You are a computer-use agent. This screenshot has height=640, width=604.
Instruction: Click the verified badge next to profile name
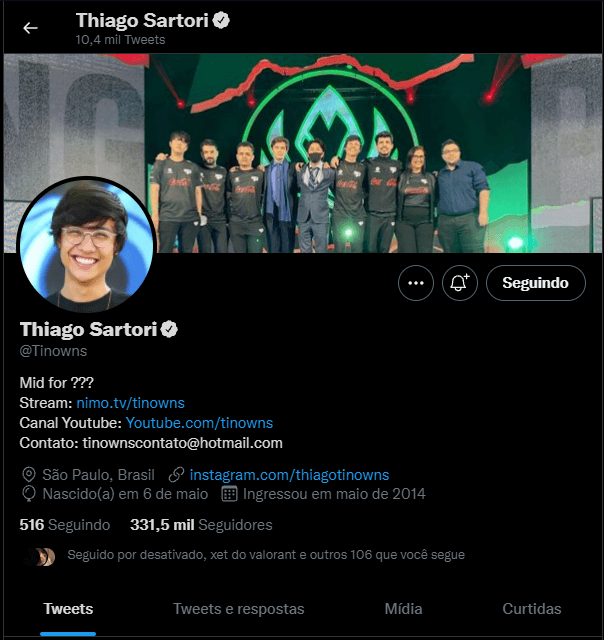point(169,329)
